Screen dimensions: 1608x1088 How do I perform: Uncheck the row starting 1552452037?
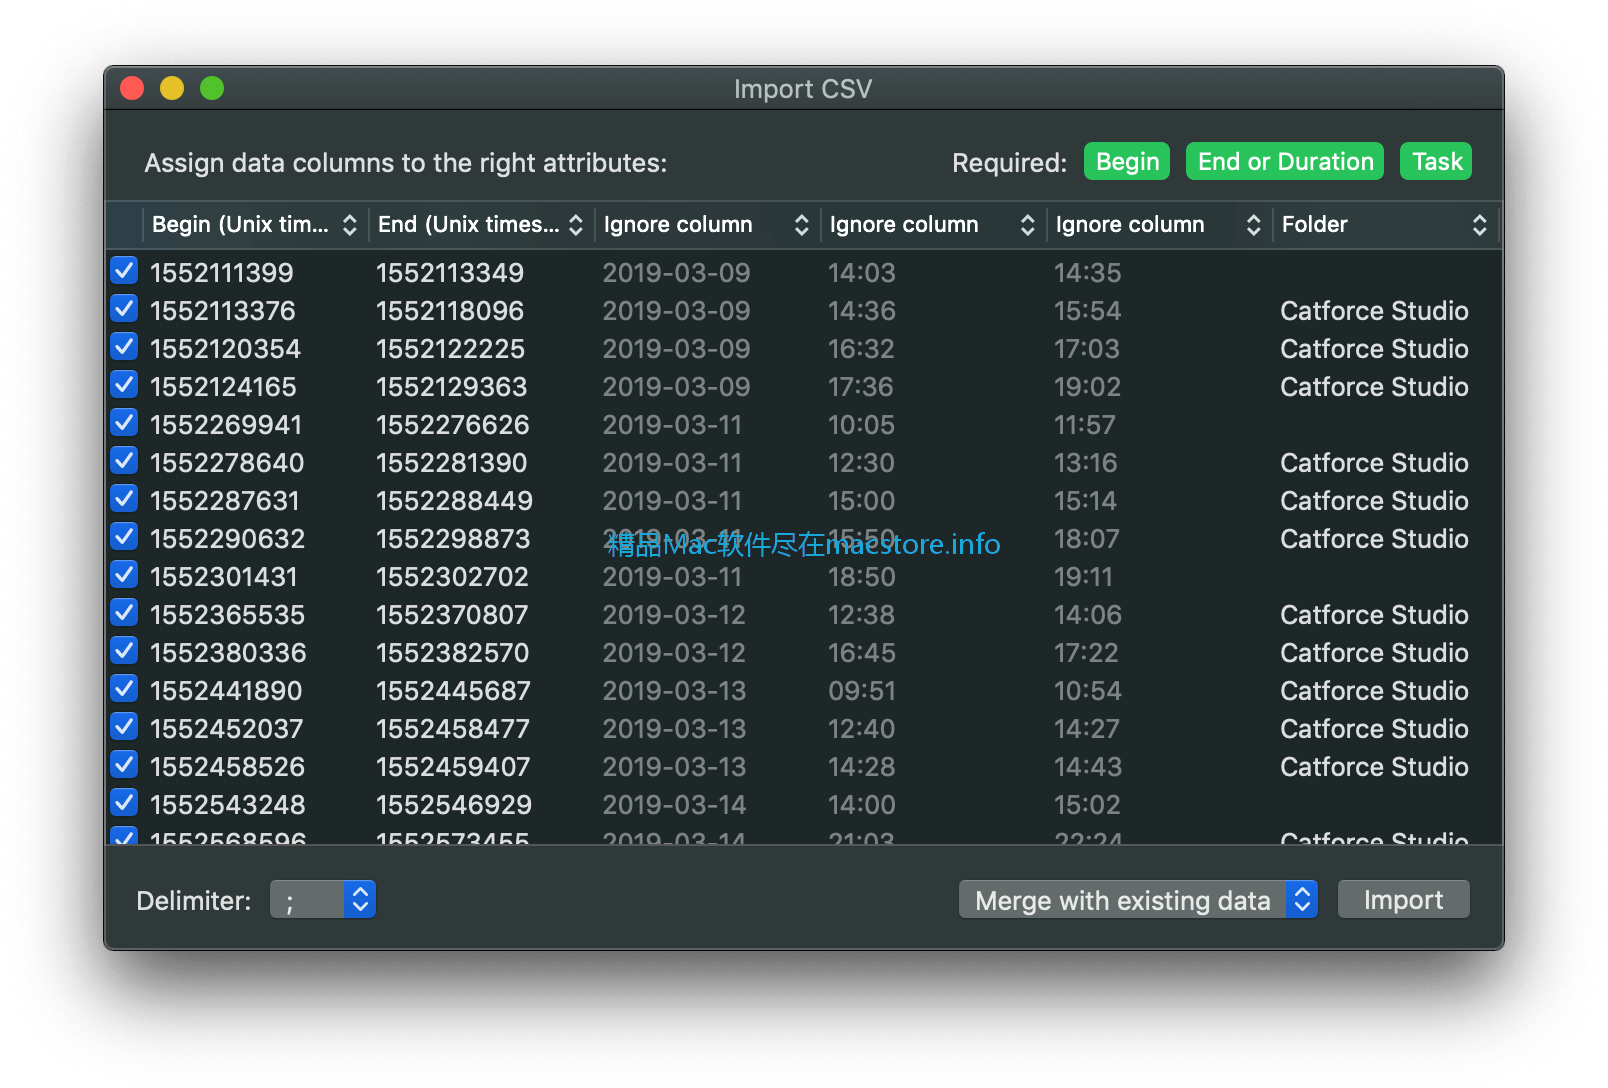pos(124,727)
